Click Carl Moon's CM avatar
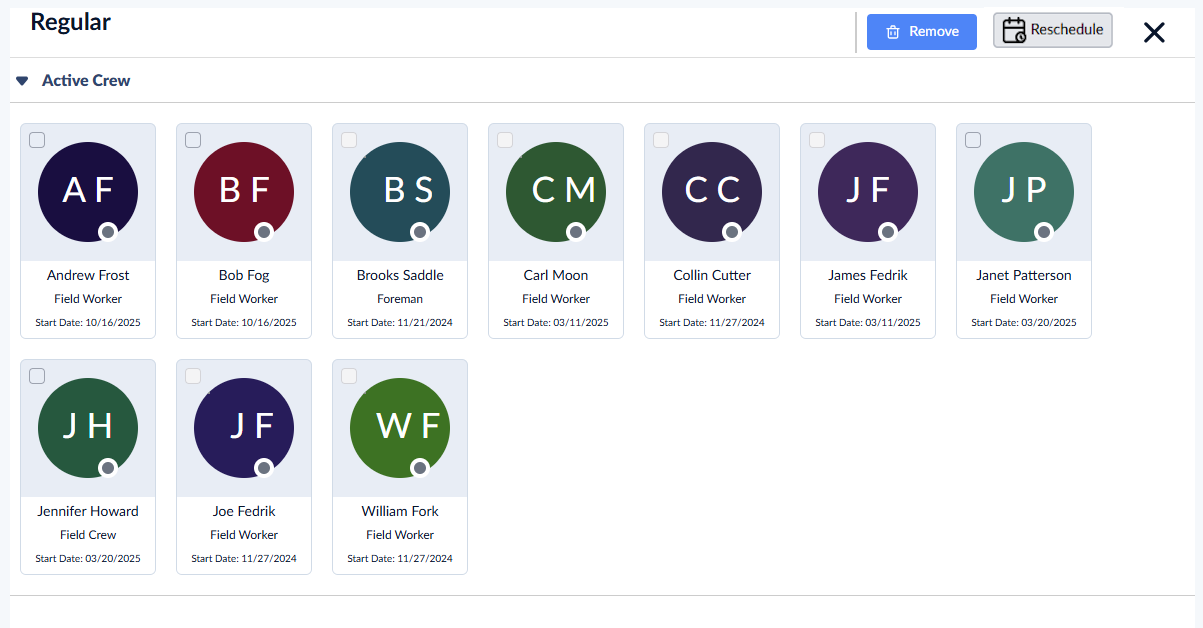This screenshot has height=628, width=1203. [556, 191]
